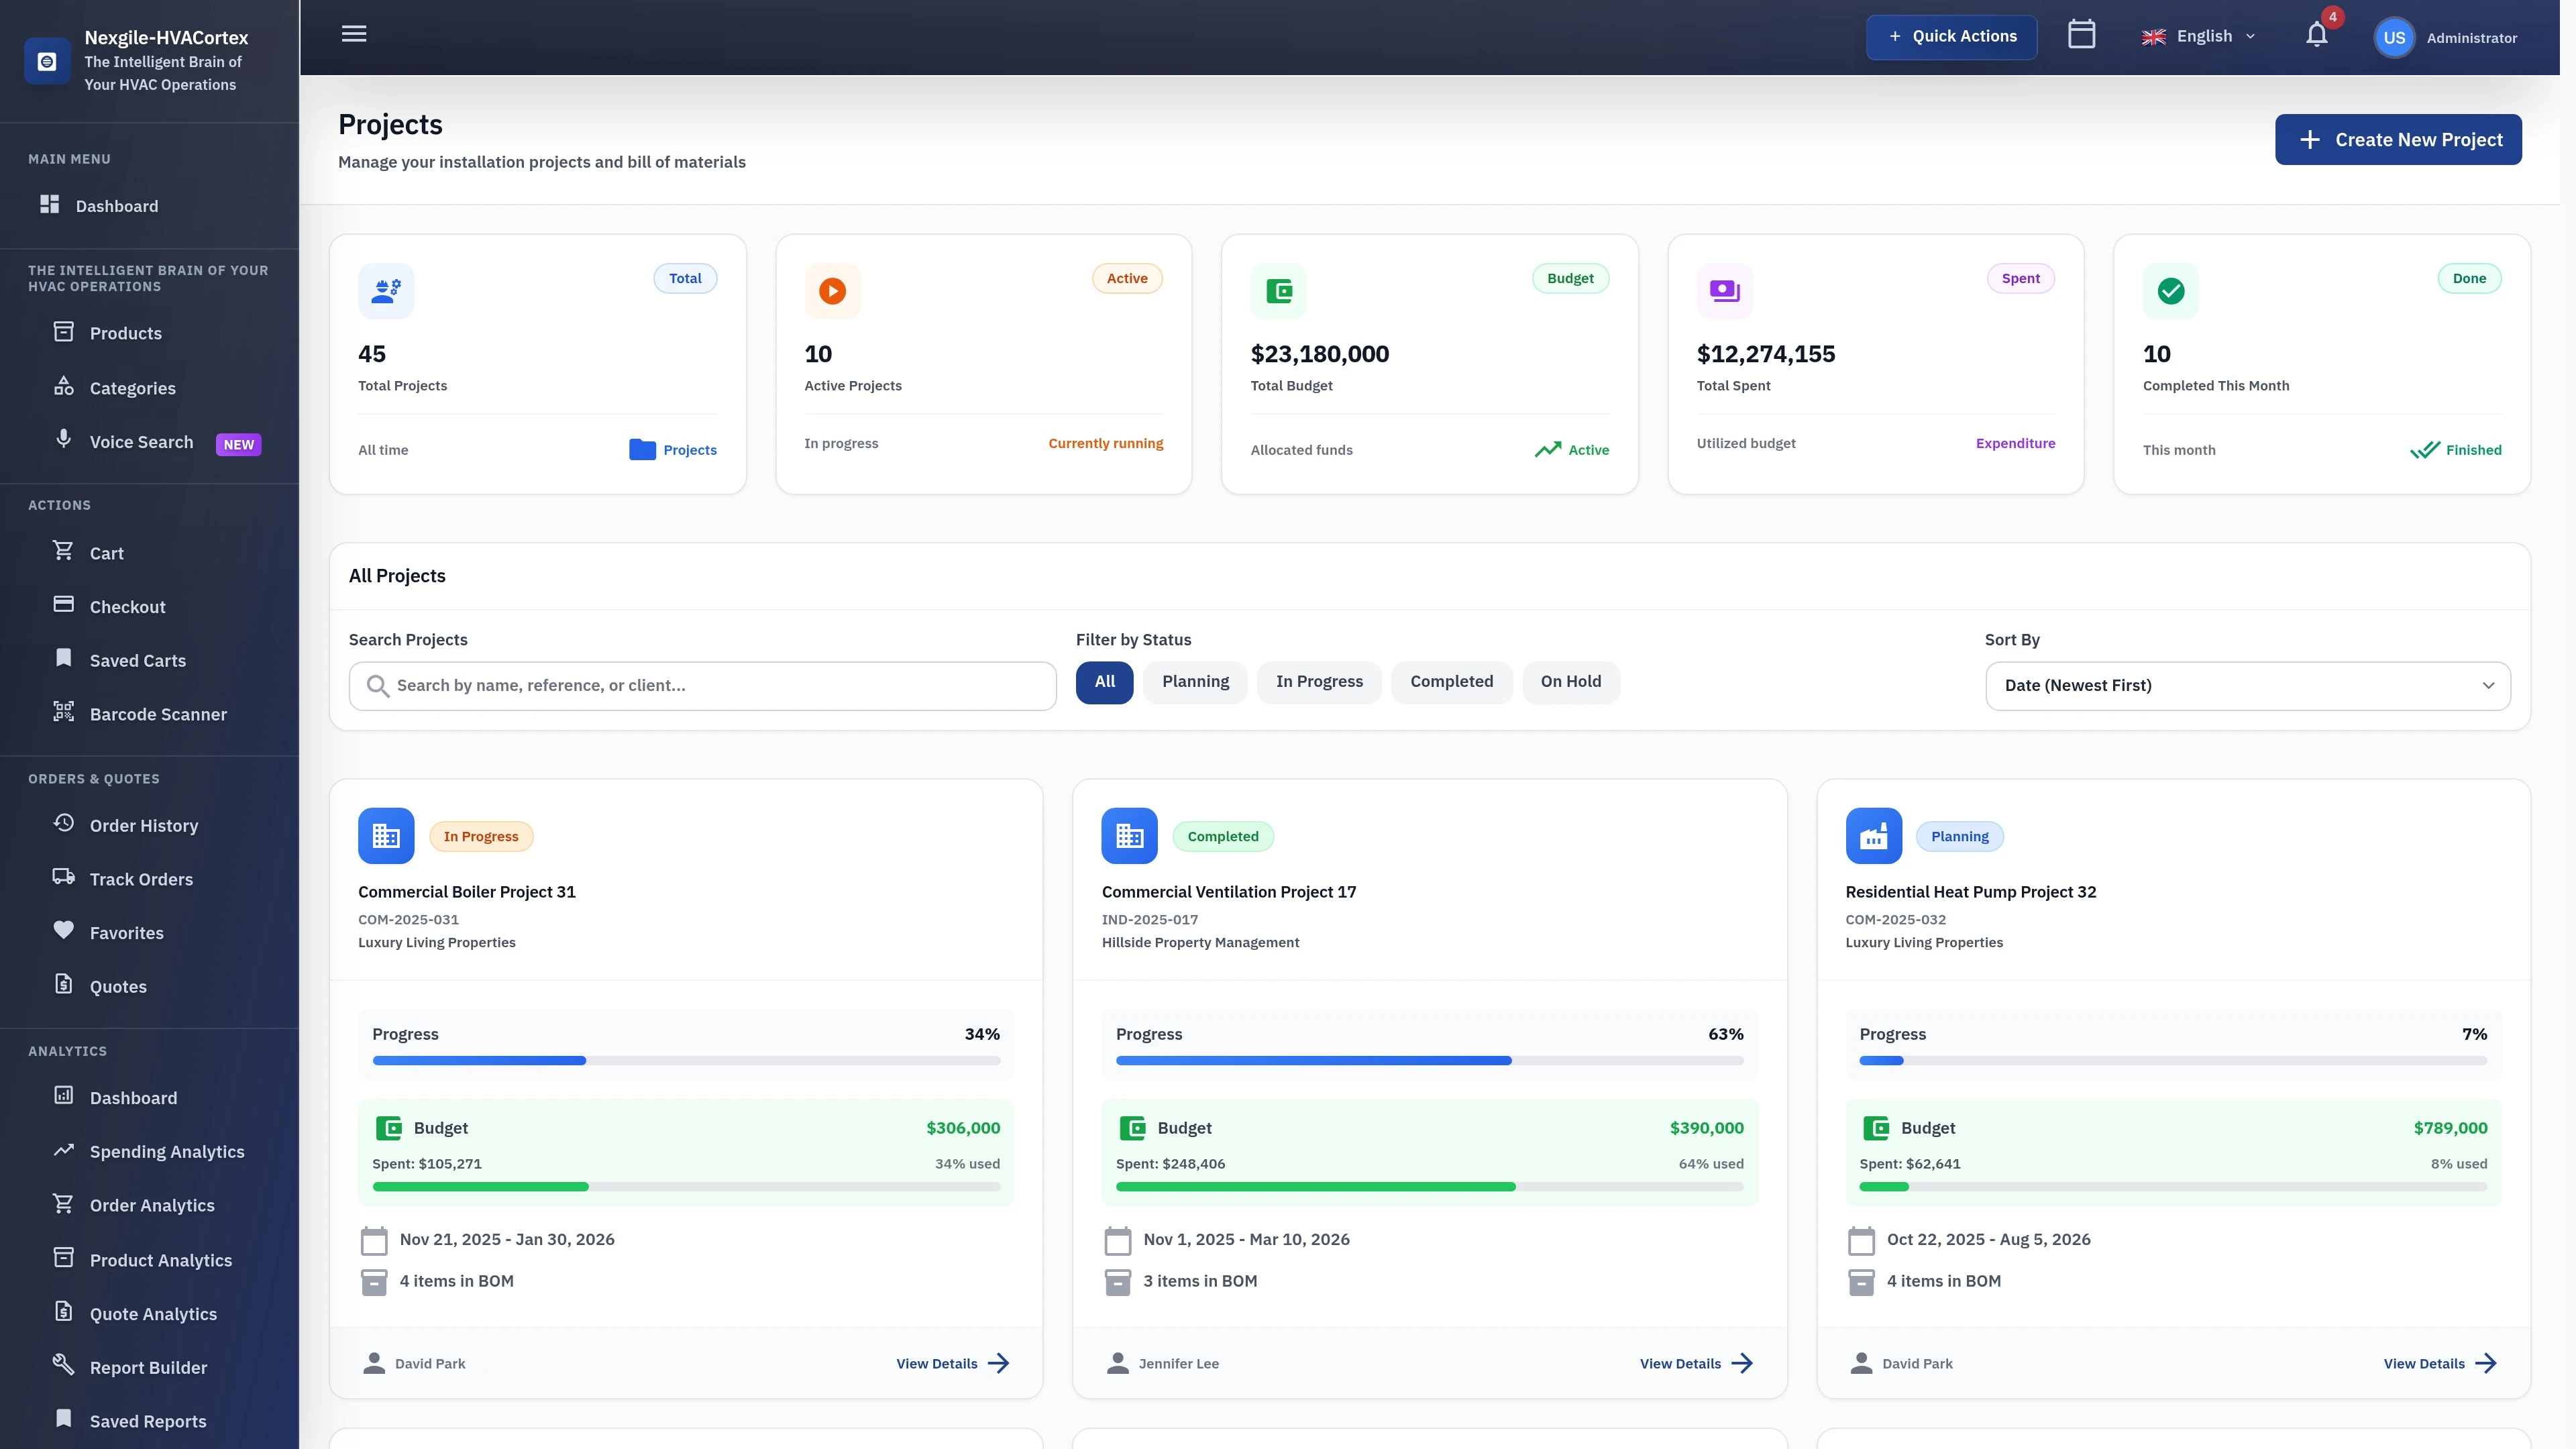Open the Voice Search feature

point(141,441)
